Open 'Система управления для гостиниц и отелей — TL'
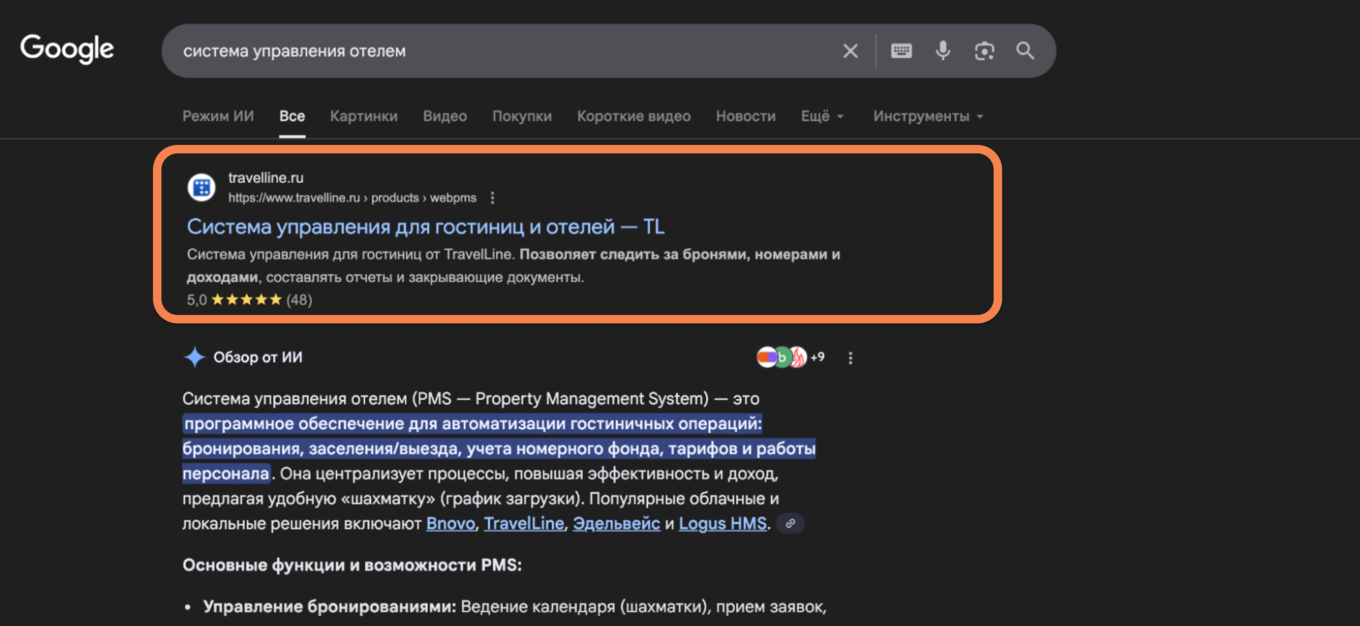Viewport: 1360px width, 626px height. [426, 227]
